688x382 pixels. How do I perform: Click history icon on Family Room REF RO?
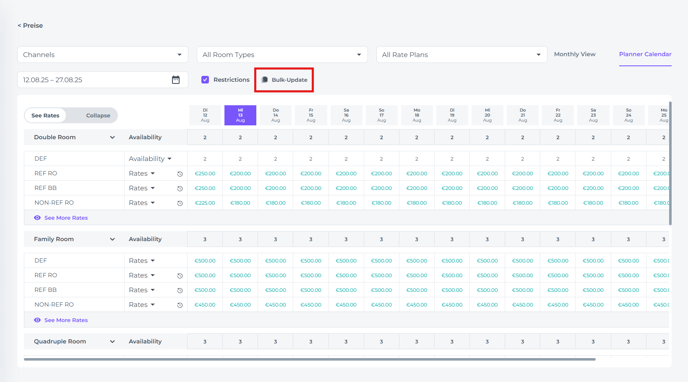[x=180, y=276]
